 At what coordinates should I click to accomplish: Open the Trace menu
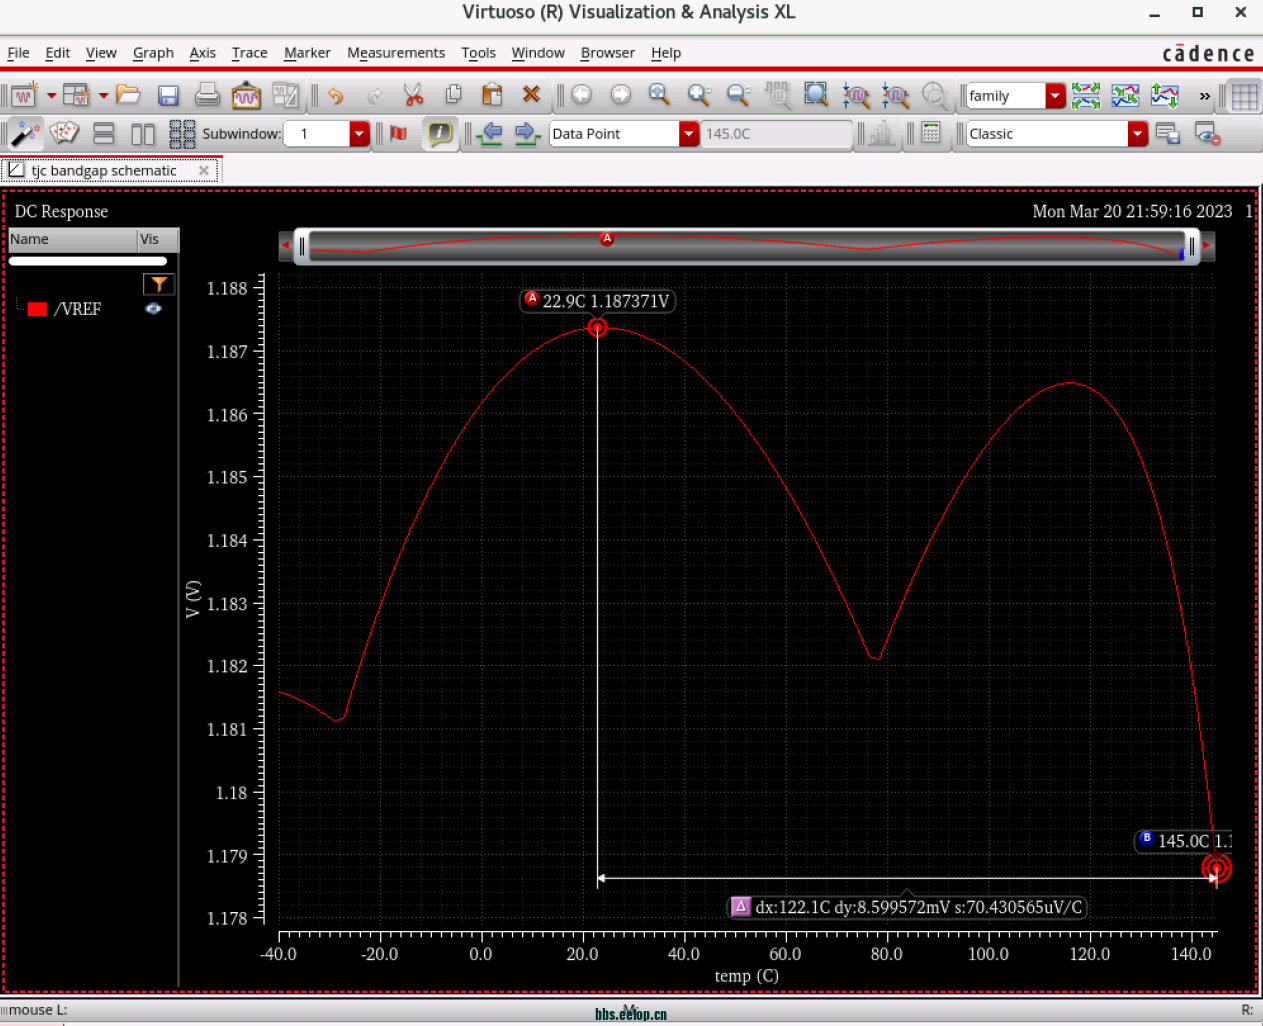[x=250, y=53]
